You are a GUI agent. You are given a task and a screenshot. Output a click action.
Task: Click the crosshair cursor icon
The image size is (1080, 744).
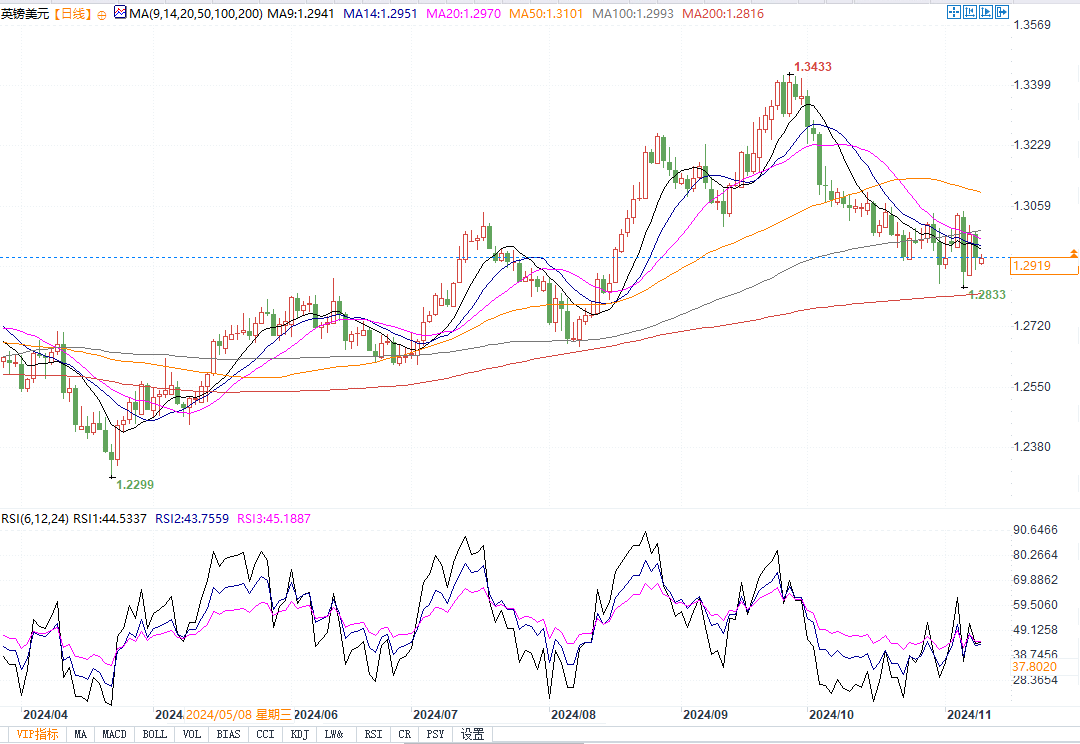point(953,12)
